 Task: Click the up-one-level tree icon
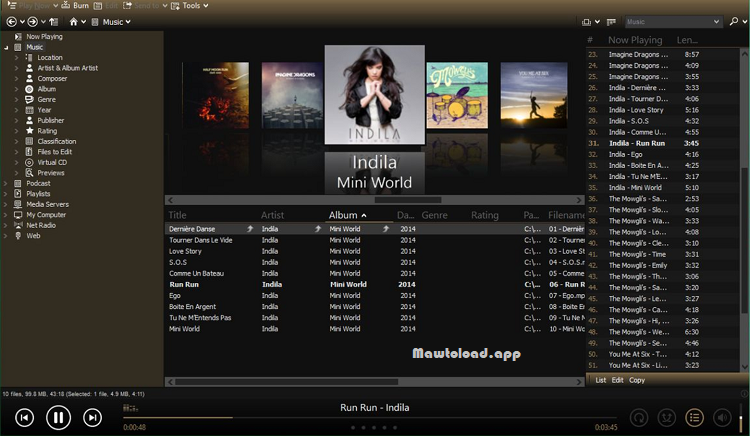54,22
